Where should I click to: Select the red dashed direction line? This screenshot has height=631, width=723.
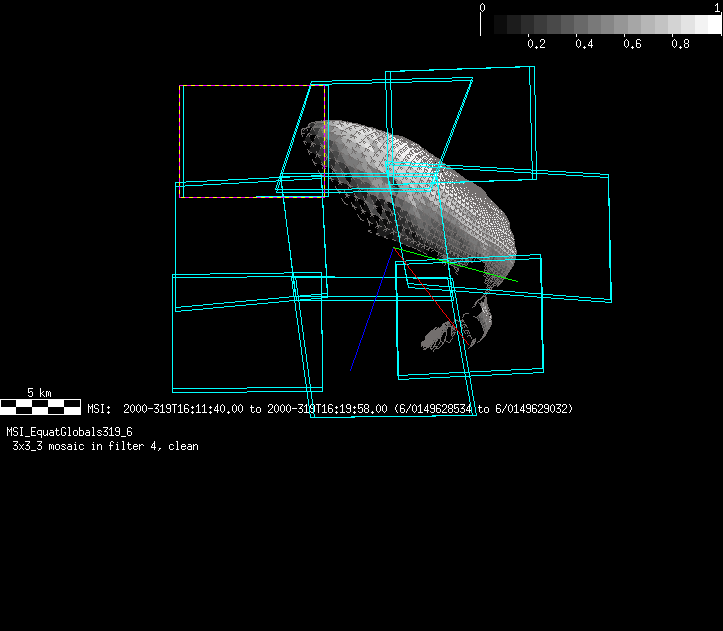coord(430,292)
